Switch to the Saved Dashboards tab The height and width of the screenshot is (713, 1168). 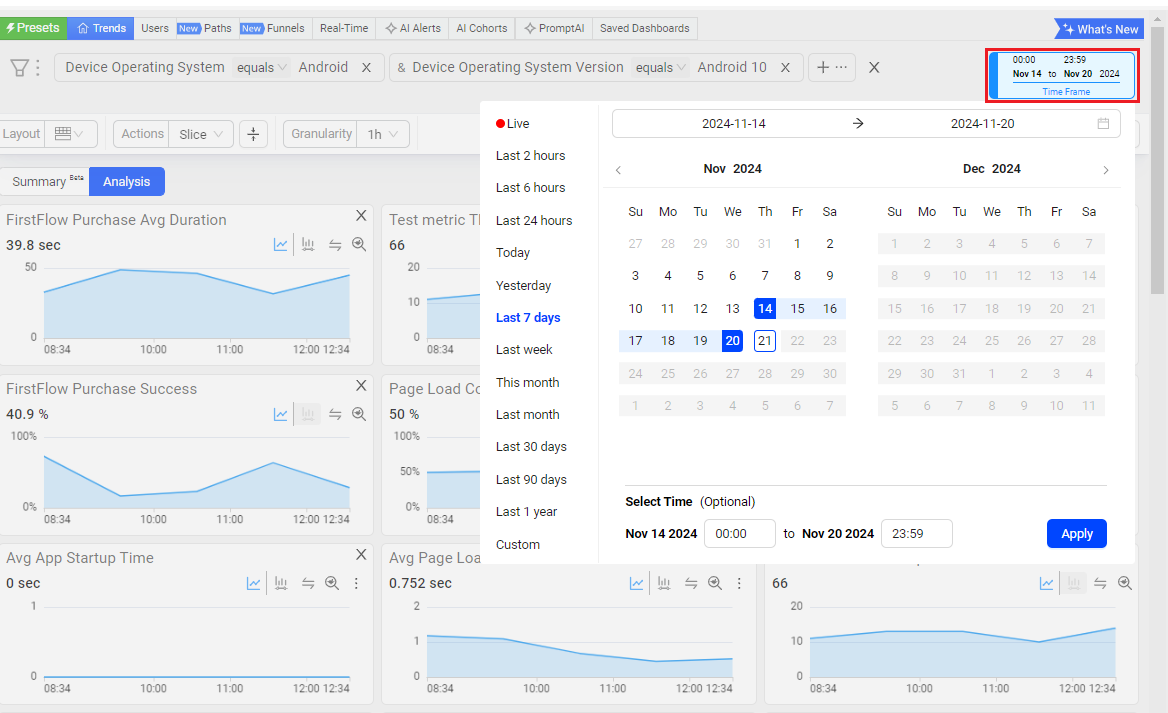tap(644, 28)
